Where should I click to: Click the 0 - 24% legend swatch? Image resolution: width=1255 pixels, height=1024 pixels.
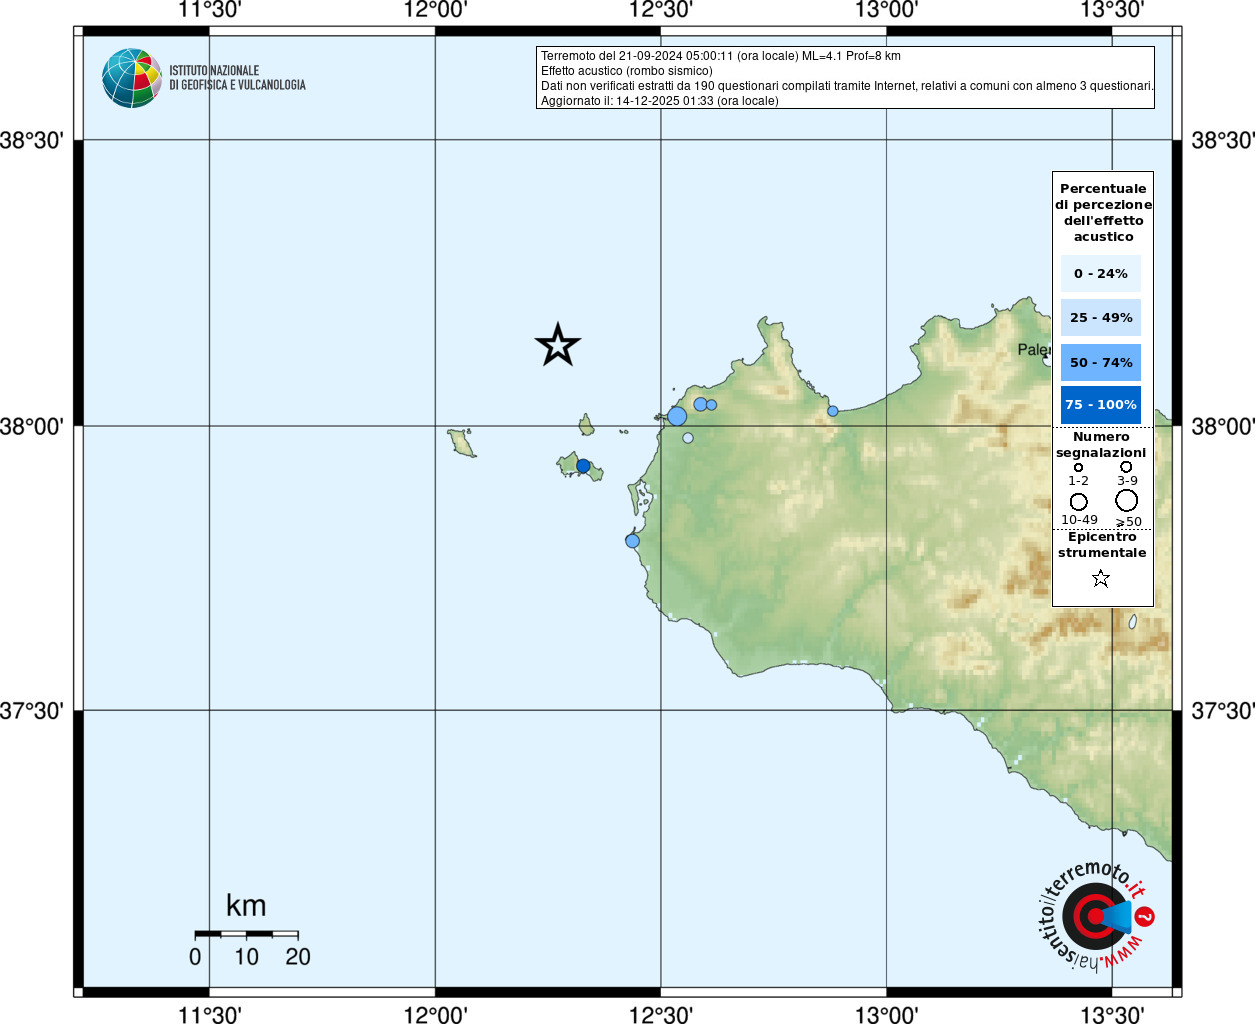1101,273
